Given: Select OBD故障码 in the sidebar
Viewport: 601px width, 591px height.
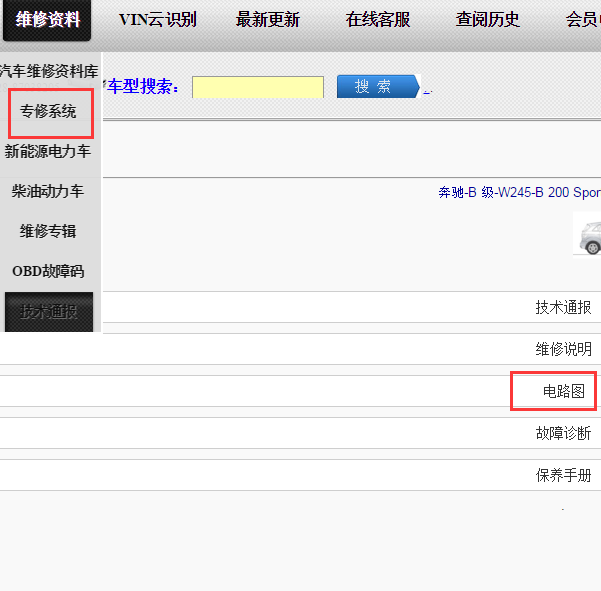Looking at the screenshot, I should 48,271.
